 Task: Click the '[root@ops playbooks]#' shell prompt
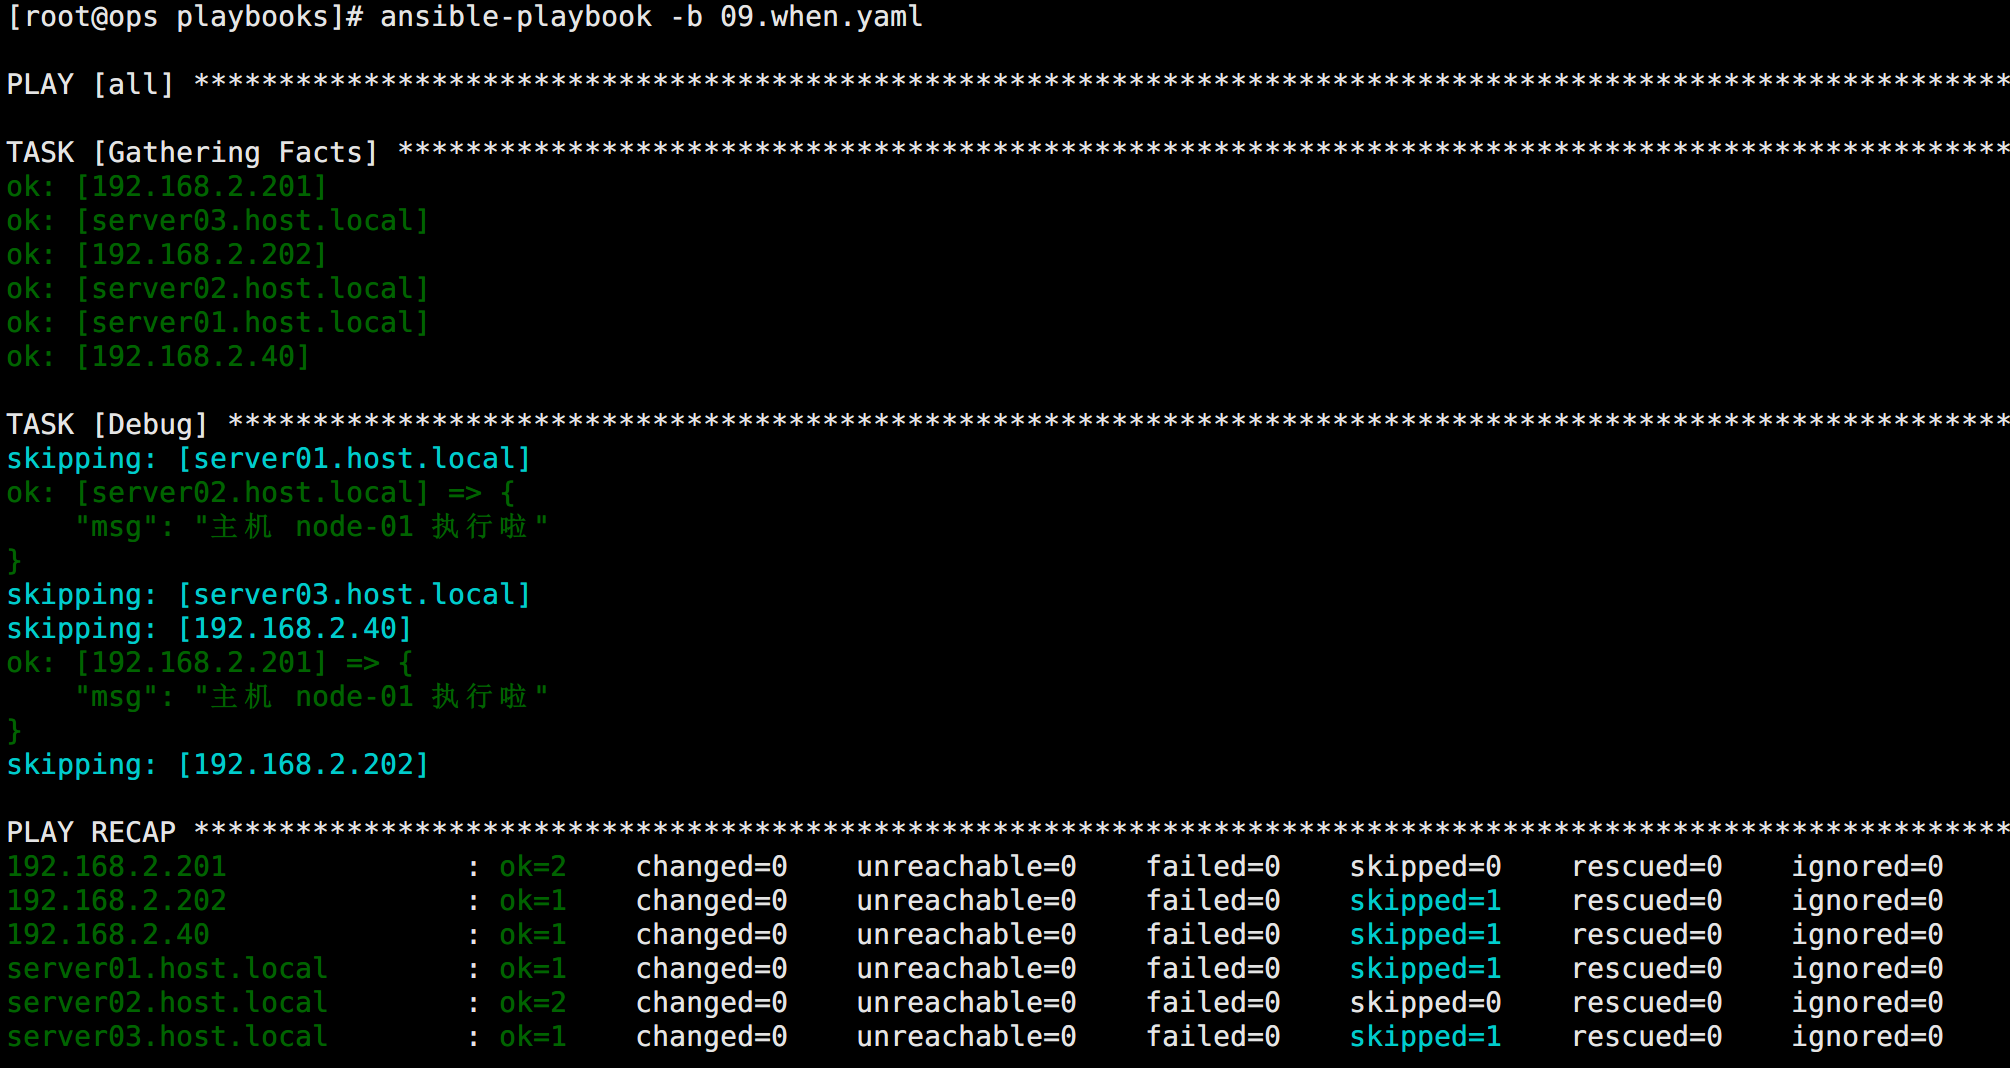point(185,17)
